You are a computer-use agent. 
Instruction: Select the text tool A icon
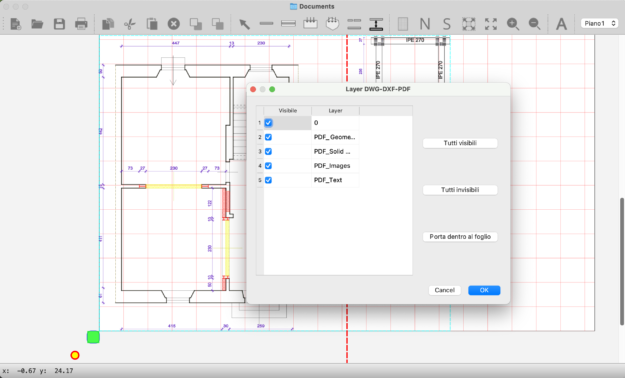(561, 24)
